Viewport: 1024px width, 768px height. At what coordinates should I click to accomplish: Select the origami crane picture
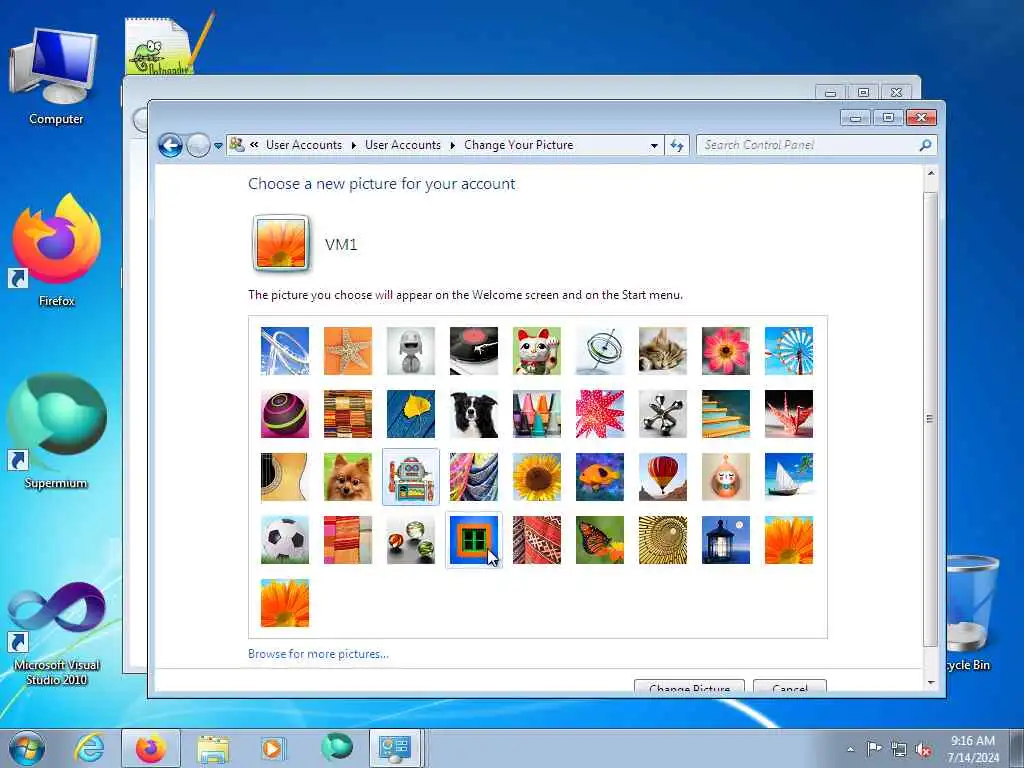click(789, 414)
